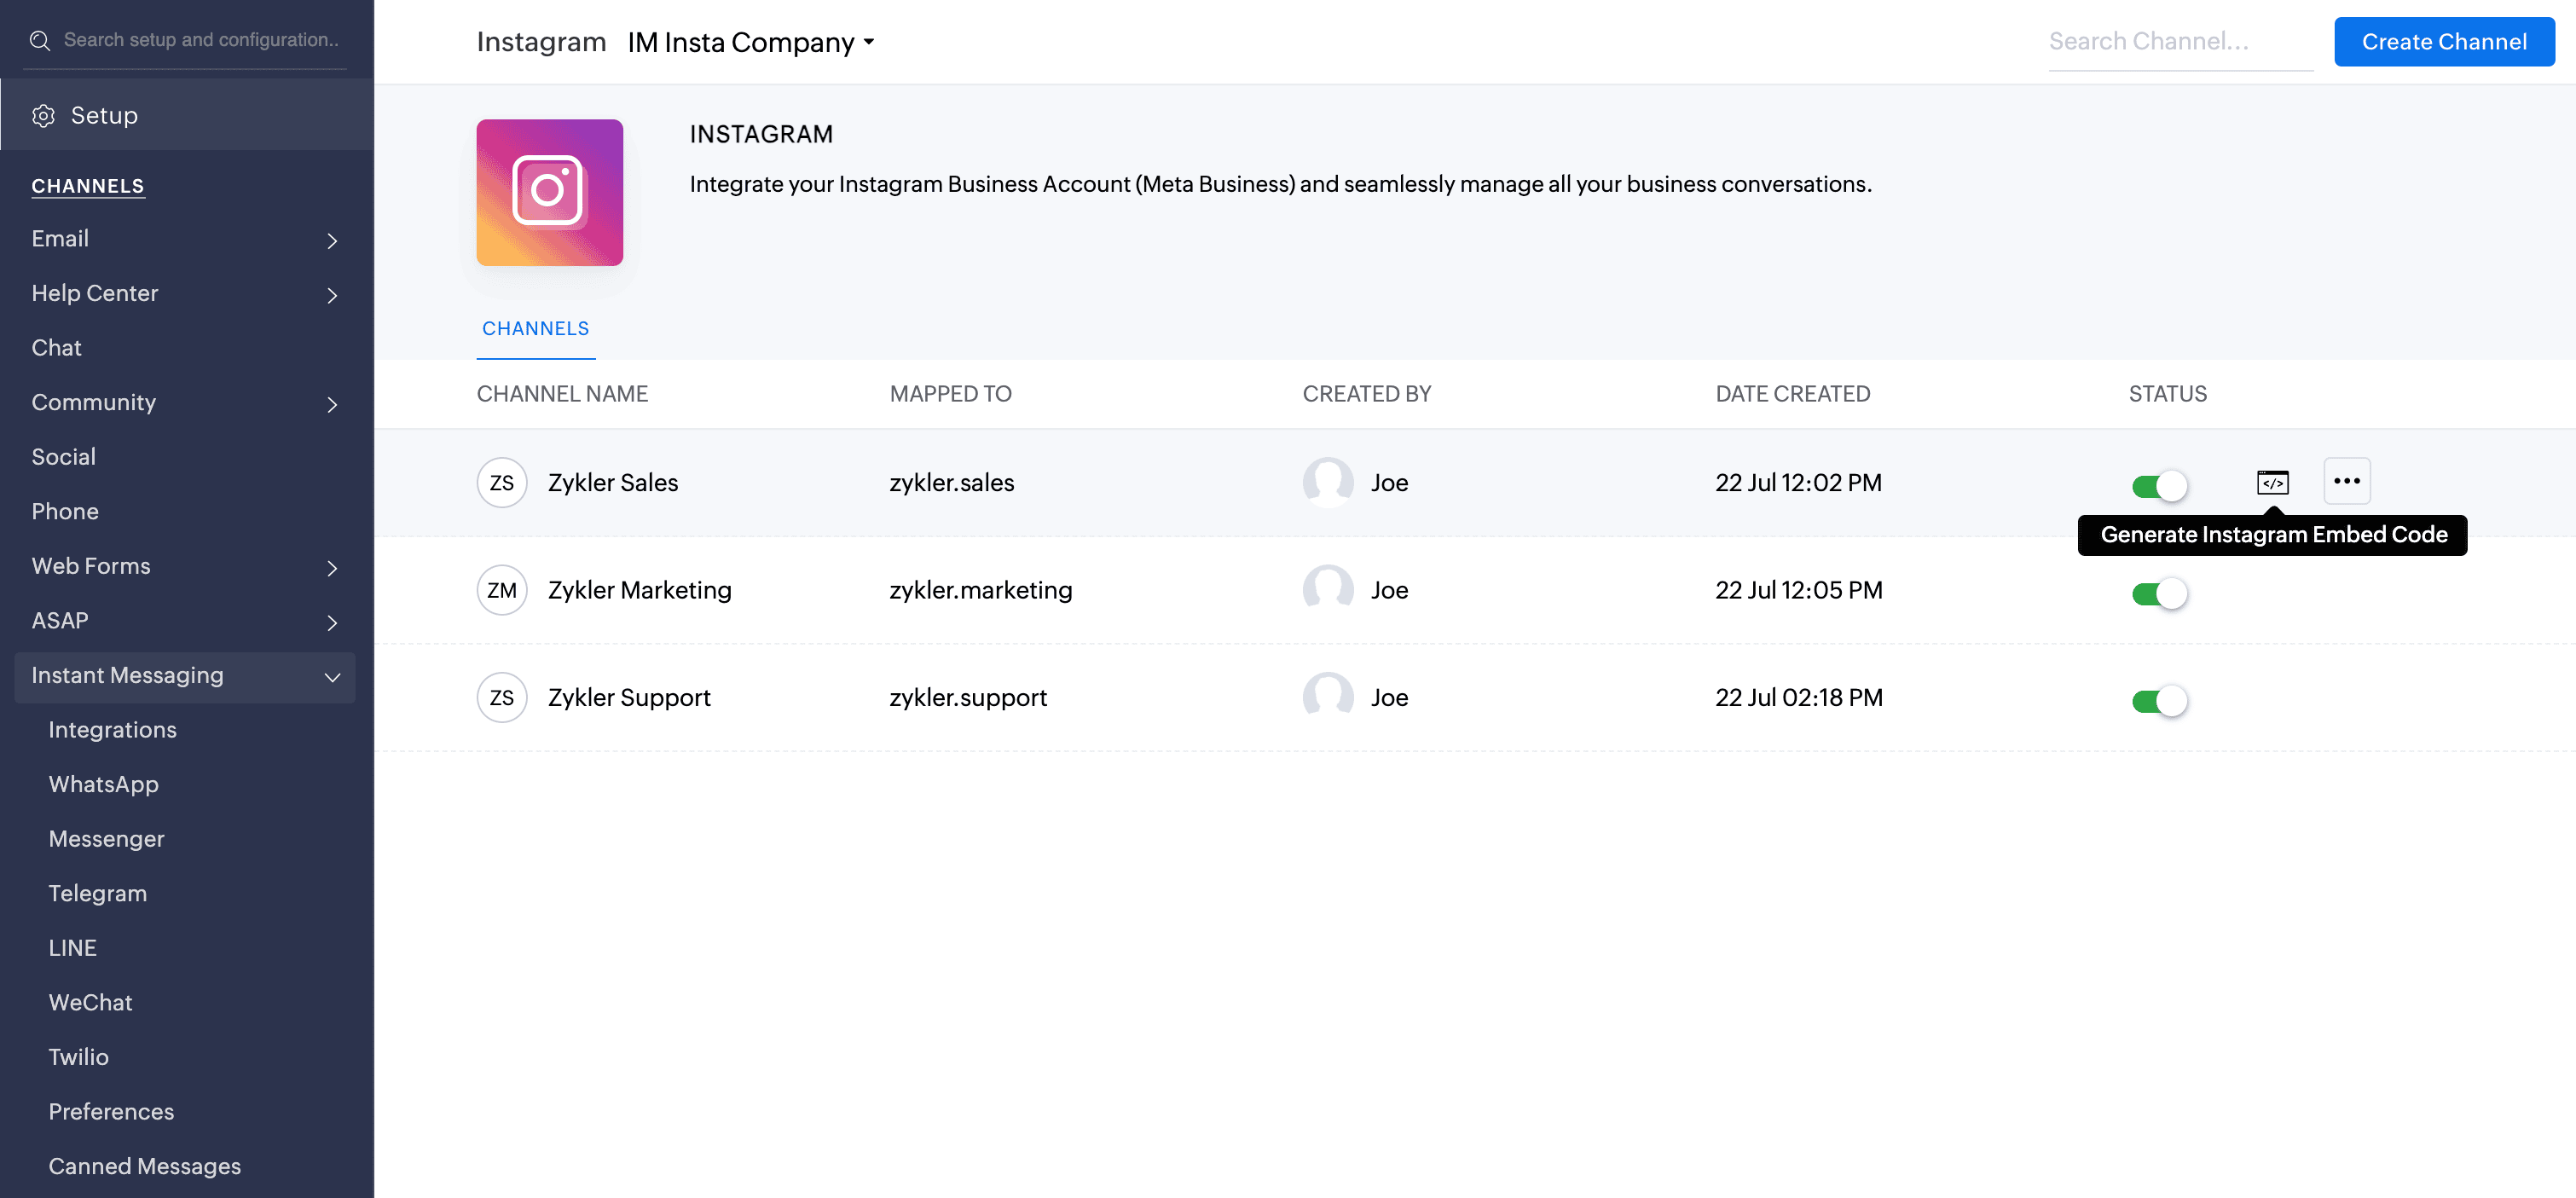Select Telegram in the sidebar
This screenshot has width=2576, height=1198.
tap(98, 894)
